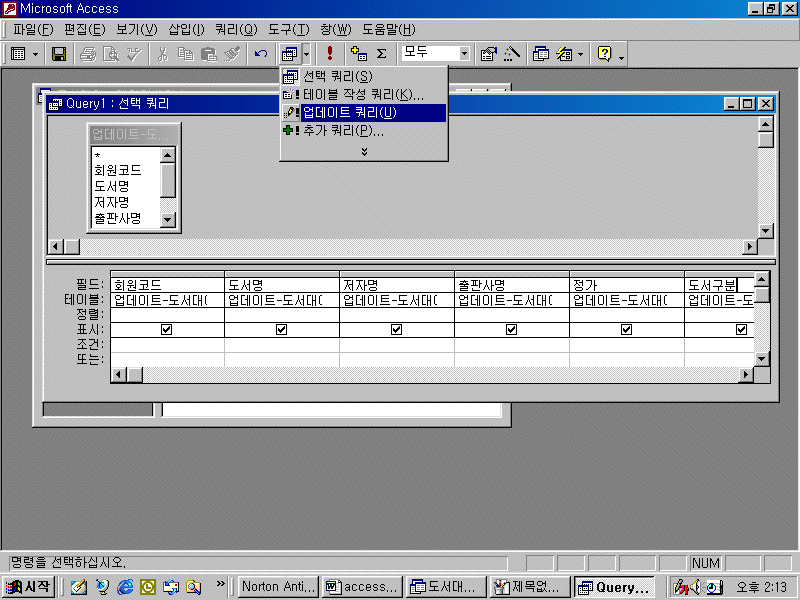Open the View button dropdown arrow
800x600 pixels.
click(x=35, y=54)
